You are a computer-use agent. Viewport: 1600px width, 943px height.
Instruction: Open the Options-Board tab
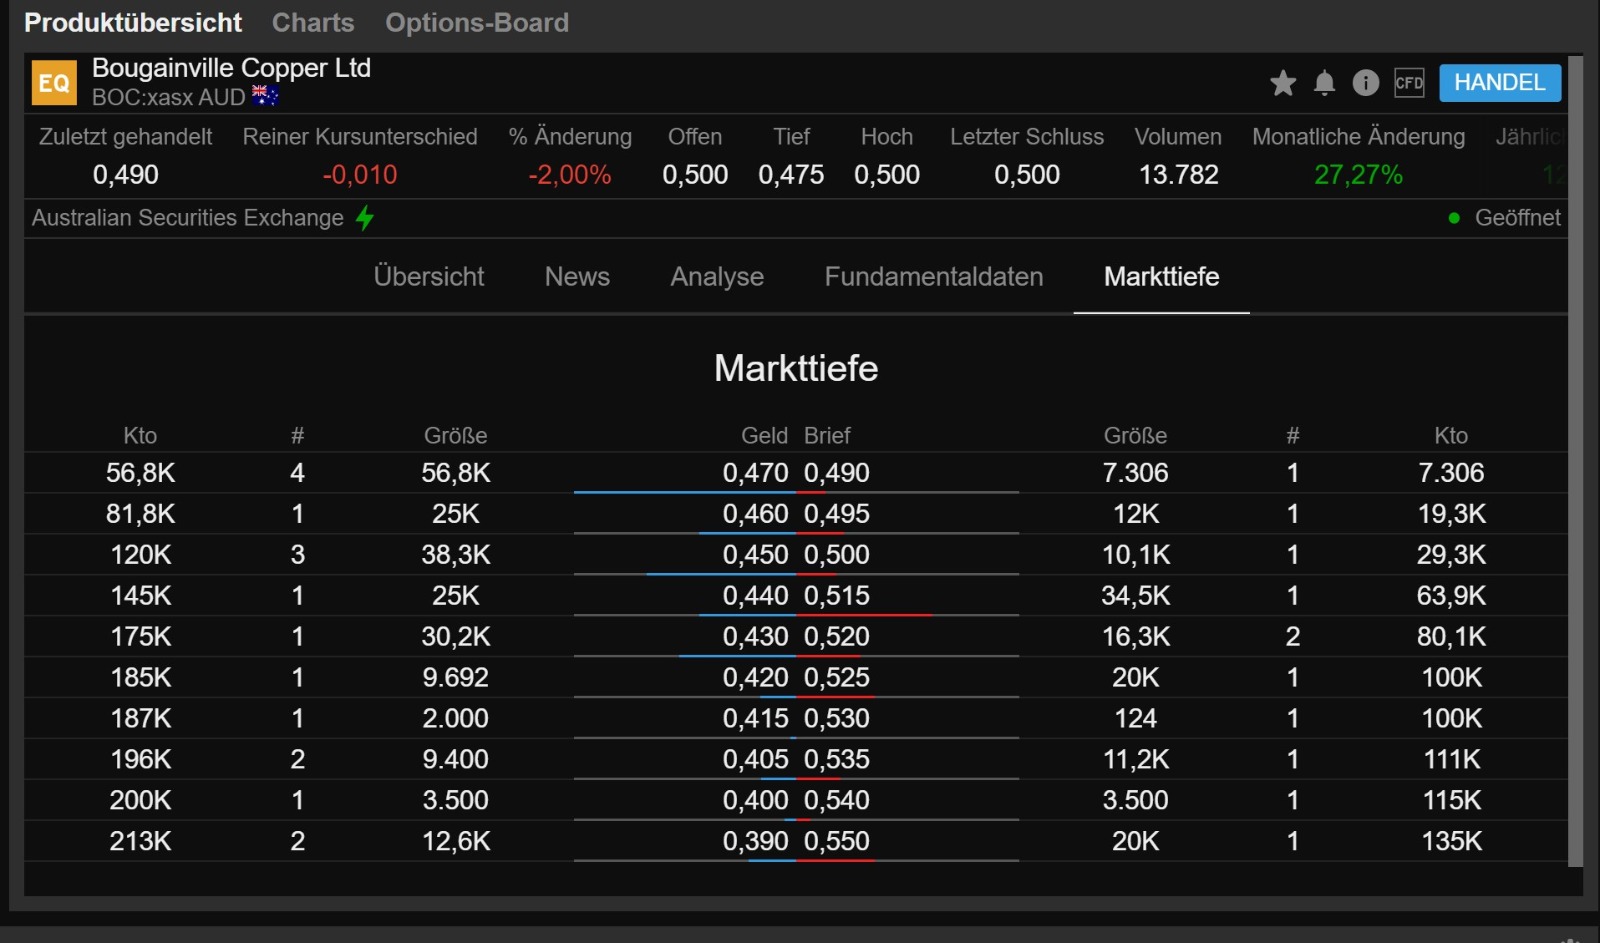477,22
